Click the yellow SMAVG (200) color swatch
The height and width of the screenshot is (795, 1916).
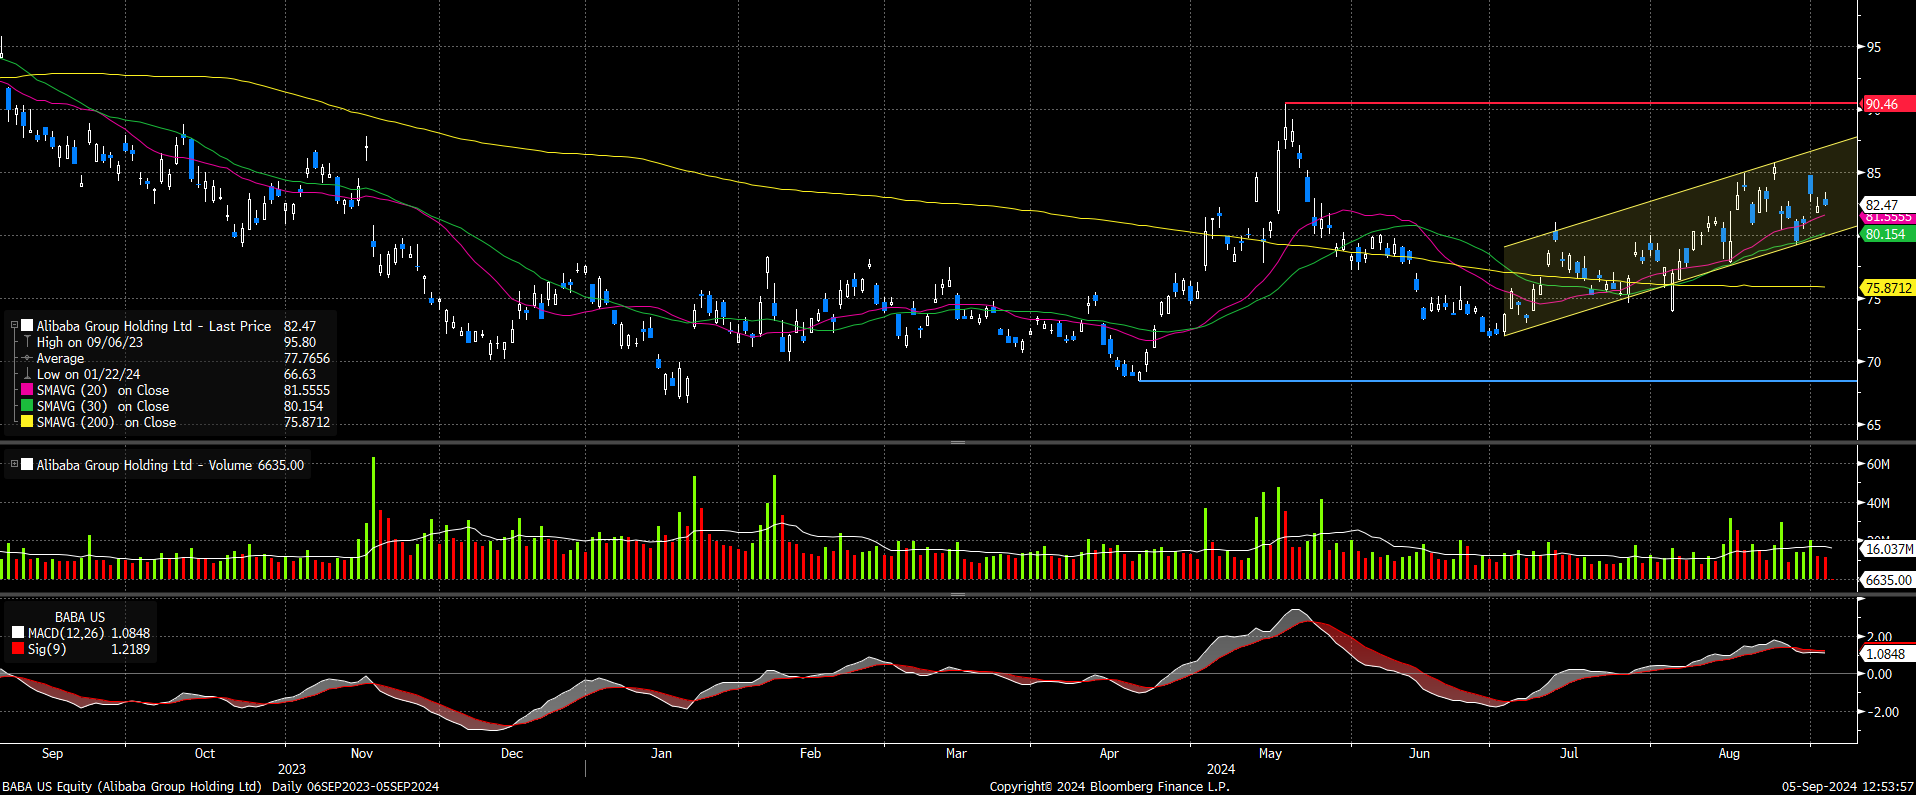point(28,422)
